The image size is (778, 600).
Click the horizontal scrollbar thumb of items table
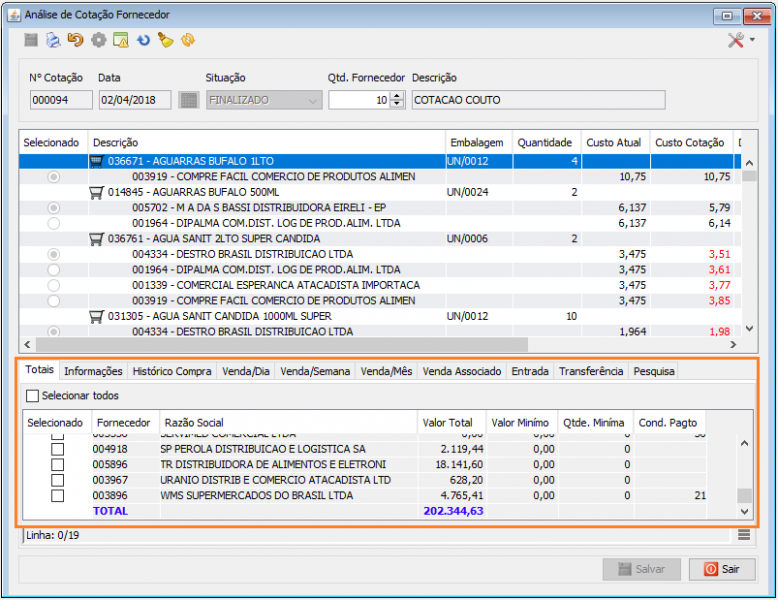click(282, 344)
